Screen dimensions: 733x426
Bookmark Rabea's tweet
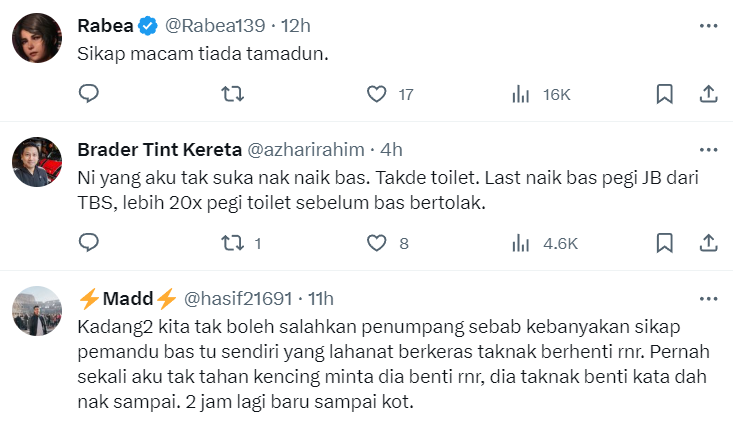coord(664,94)
